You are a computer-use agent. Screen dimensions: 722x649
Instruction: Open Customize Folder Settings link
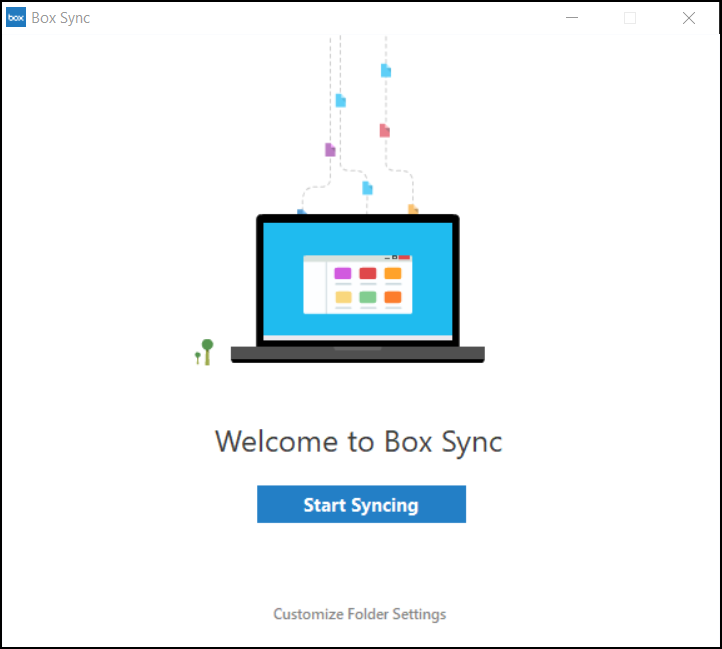coord(360,614)
